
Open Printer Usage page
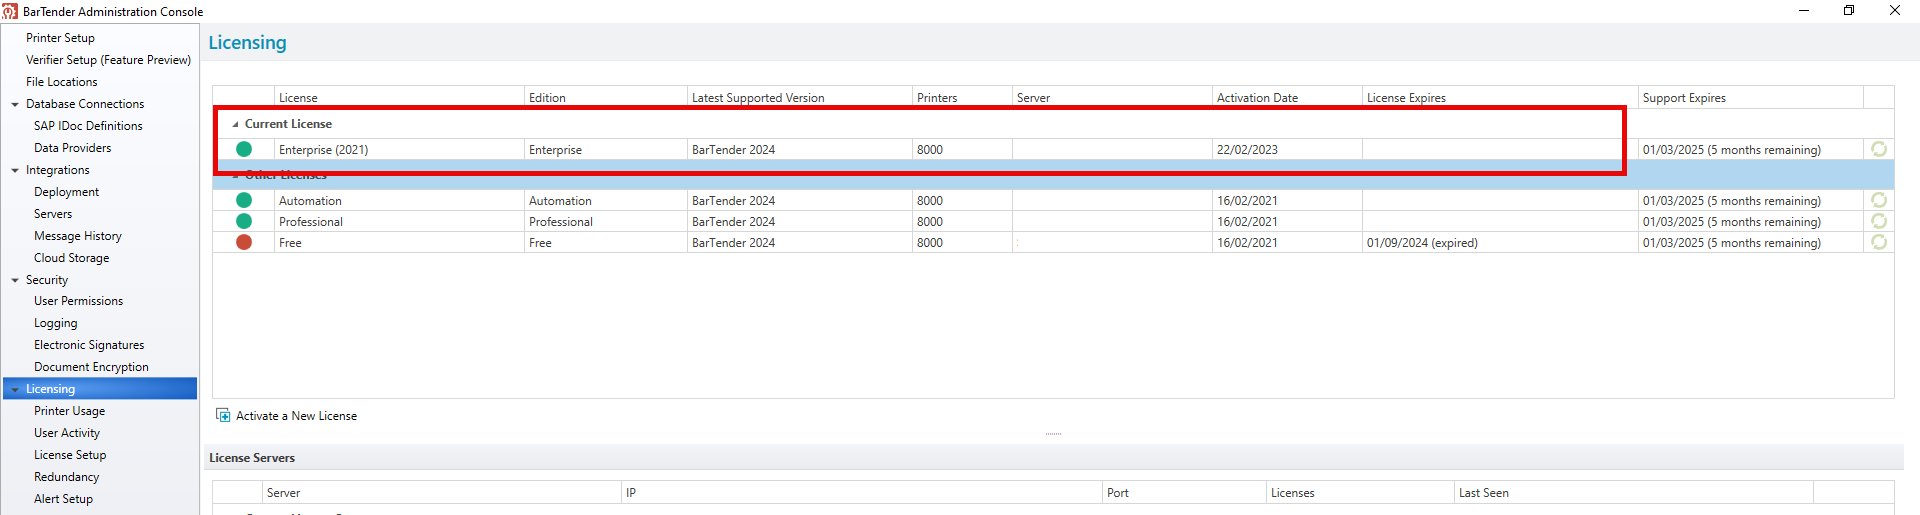69,411
